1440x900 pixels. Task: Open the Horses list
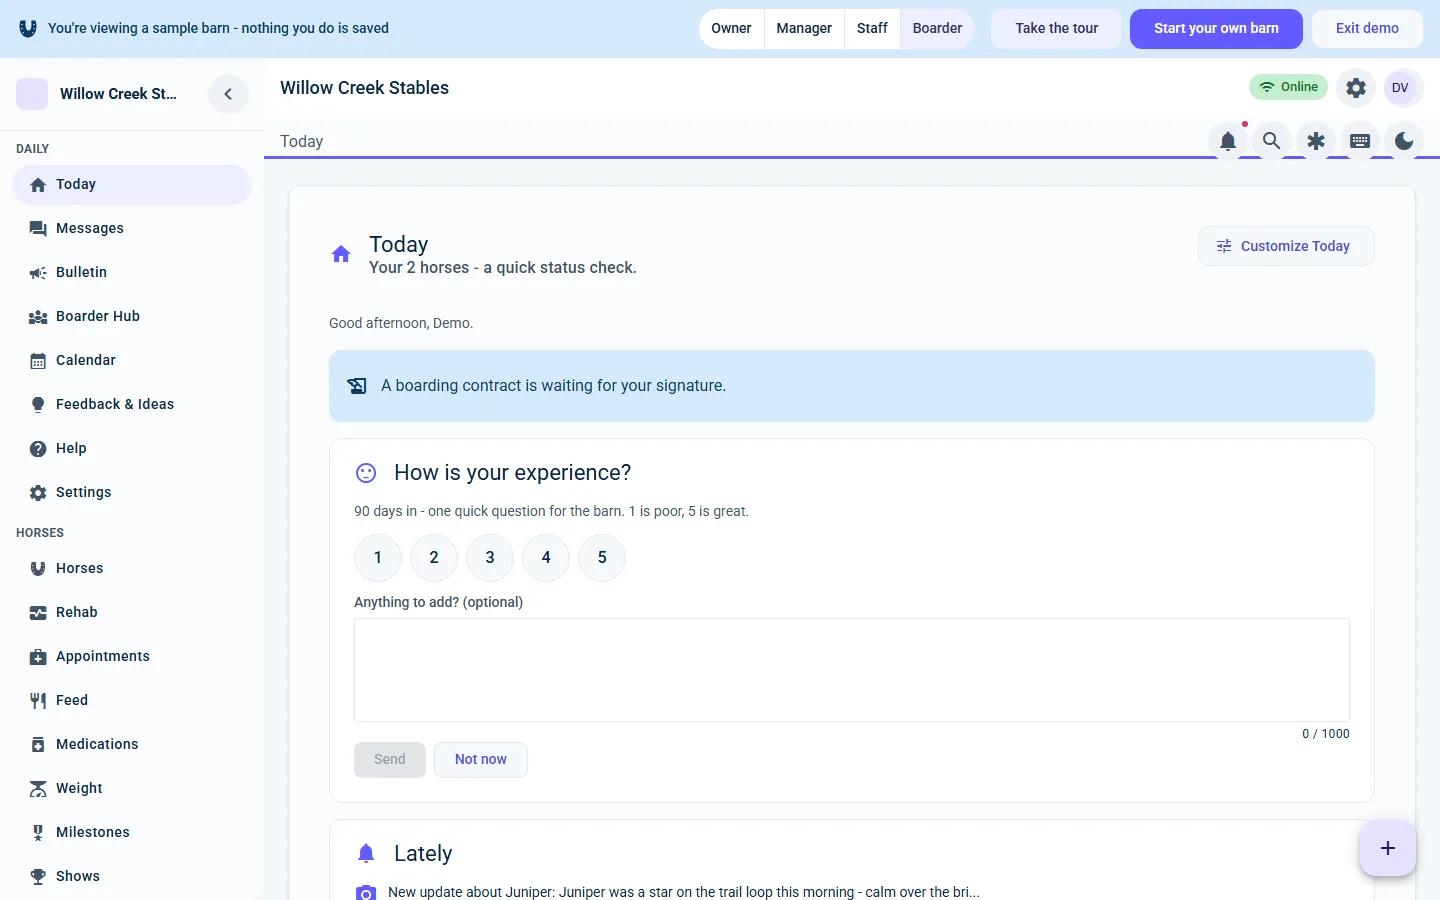(x=132, y=568)
